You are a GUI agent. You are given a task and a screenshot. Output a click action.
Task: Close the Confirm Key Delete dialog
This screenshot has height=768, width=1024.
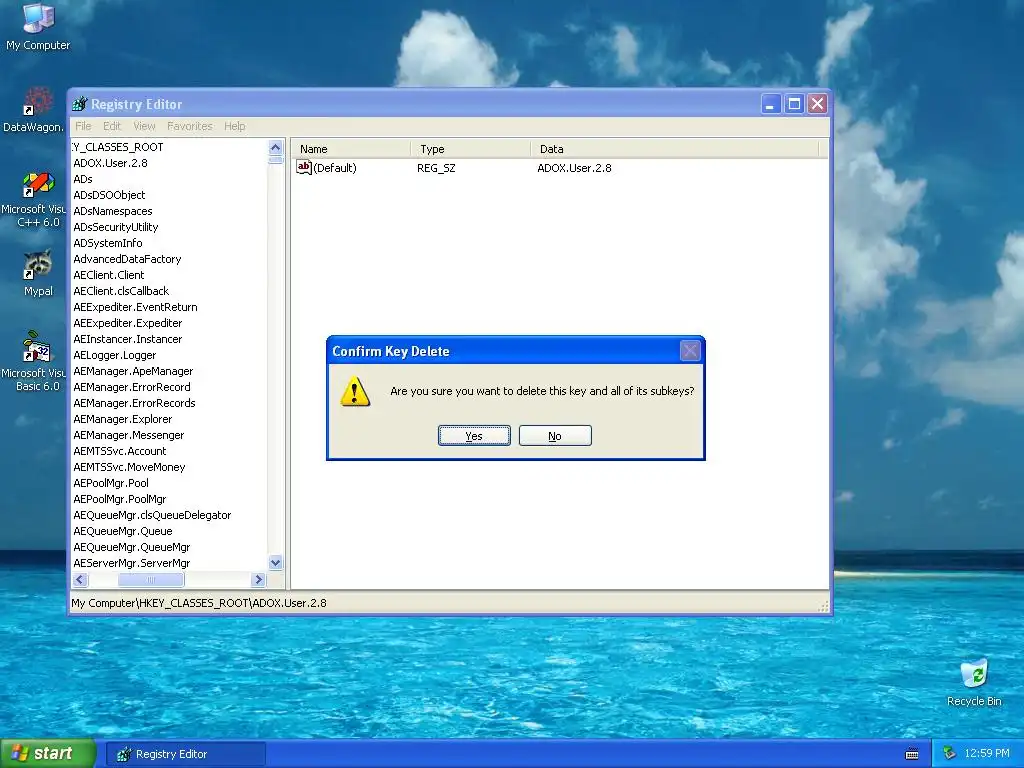coord(690,351)
